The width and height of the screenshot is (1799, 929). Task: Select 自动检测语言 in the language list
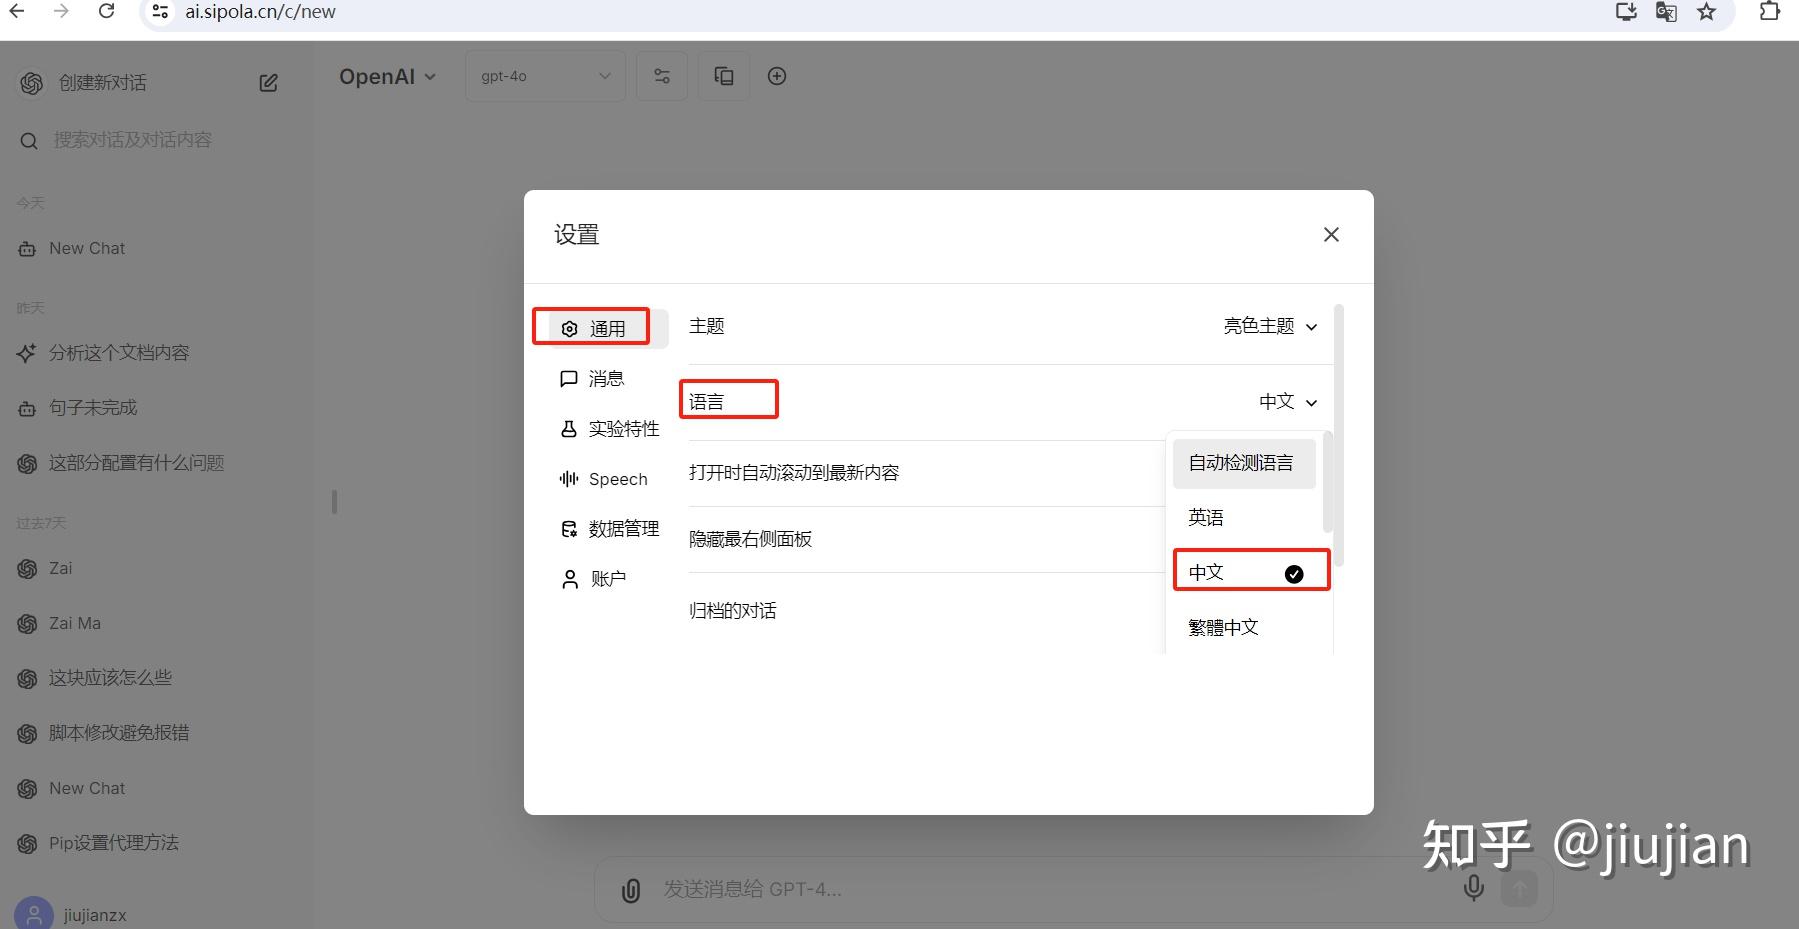1244,462
